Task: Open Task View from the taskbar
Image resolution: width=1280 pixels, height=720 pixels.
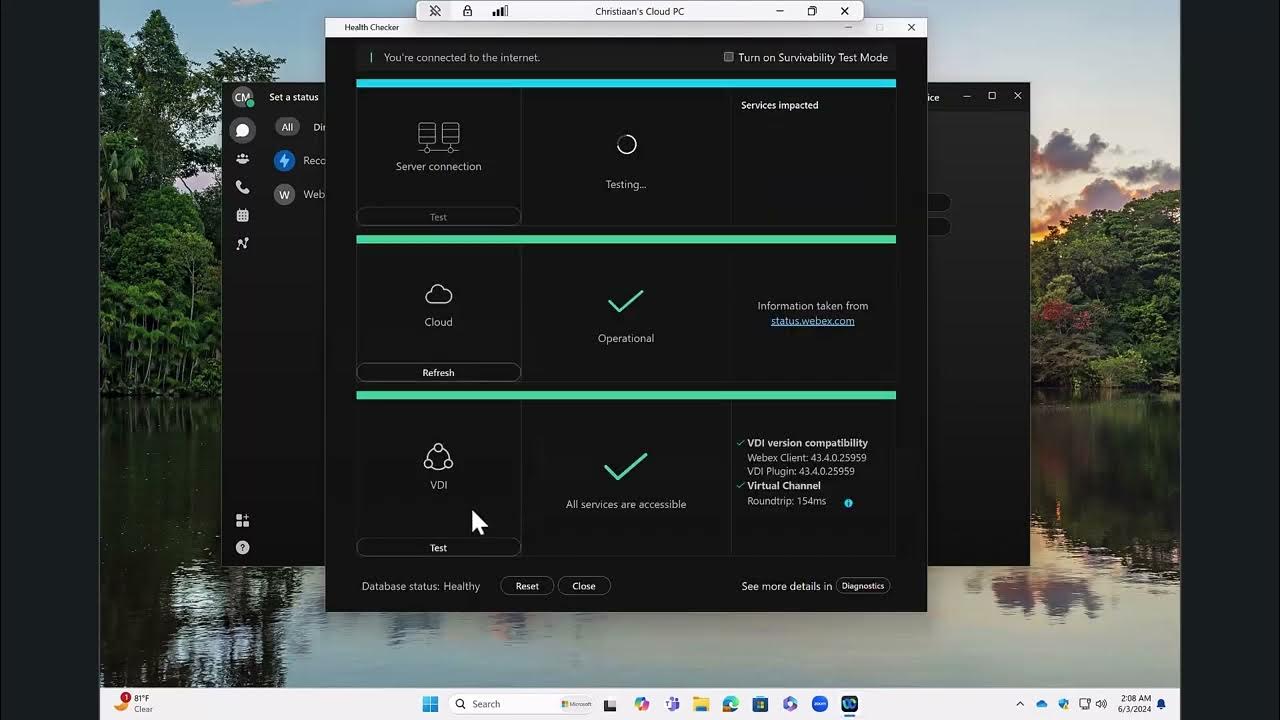Action: pyautogui.click(x=610, y=704)
